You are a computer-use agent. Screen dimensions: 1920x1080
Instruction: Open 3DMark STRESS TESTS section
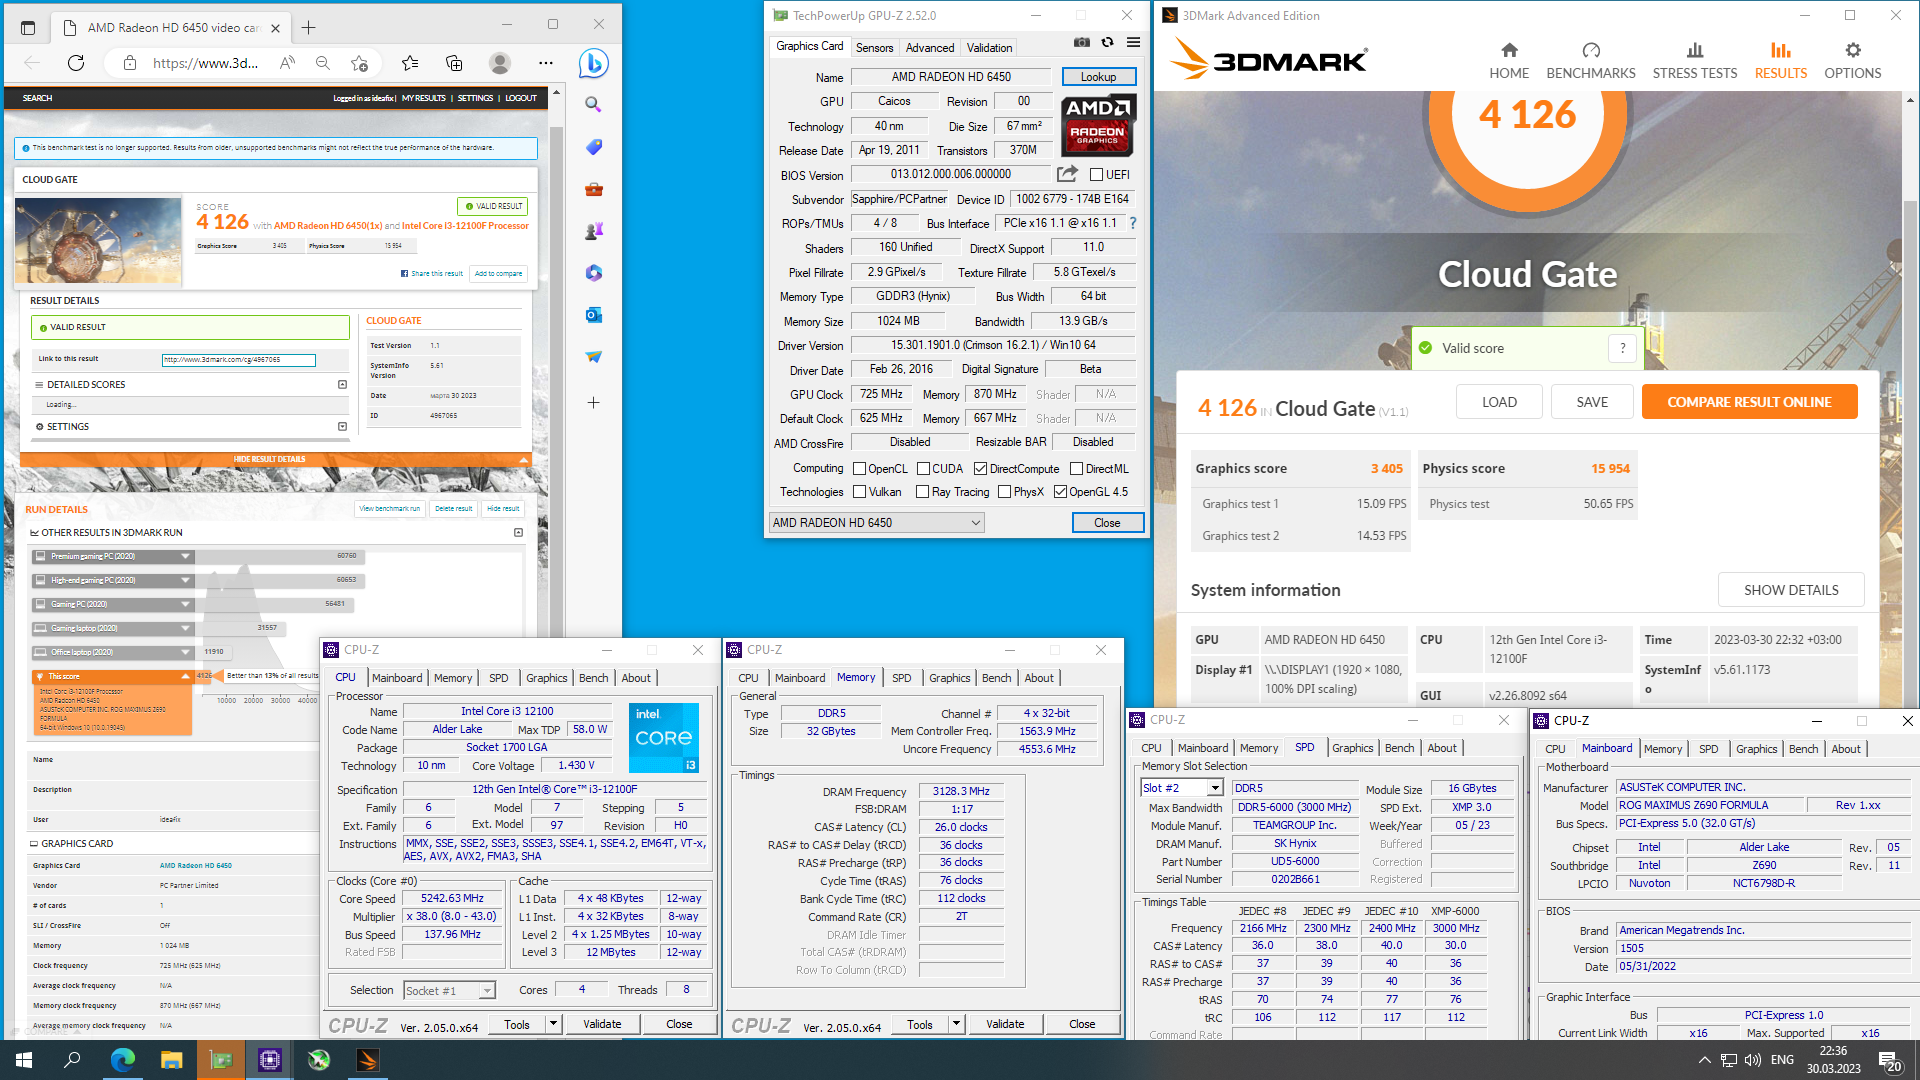click(x=1695, y=61)
